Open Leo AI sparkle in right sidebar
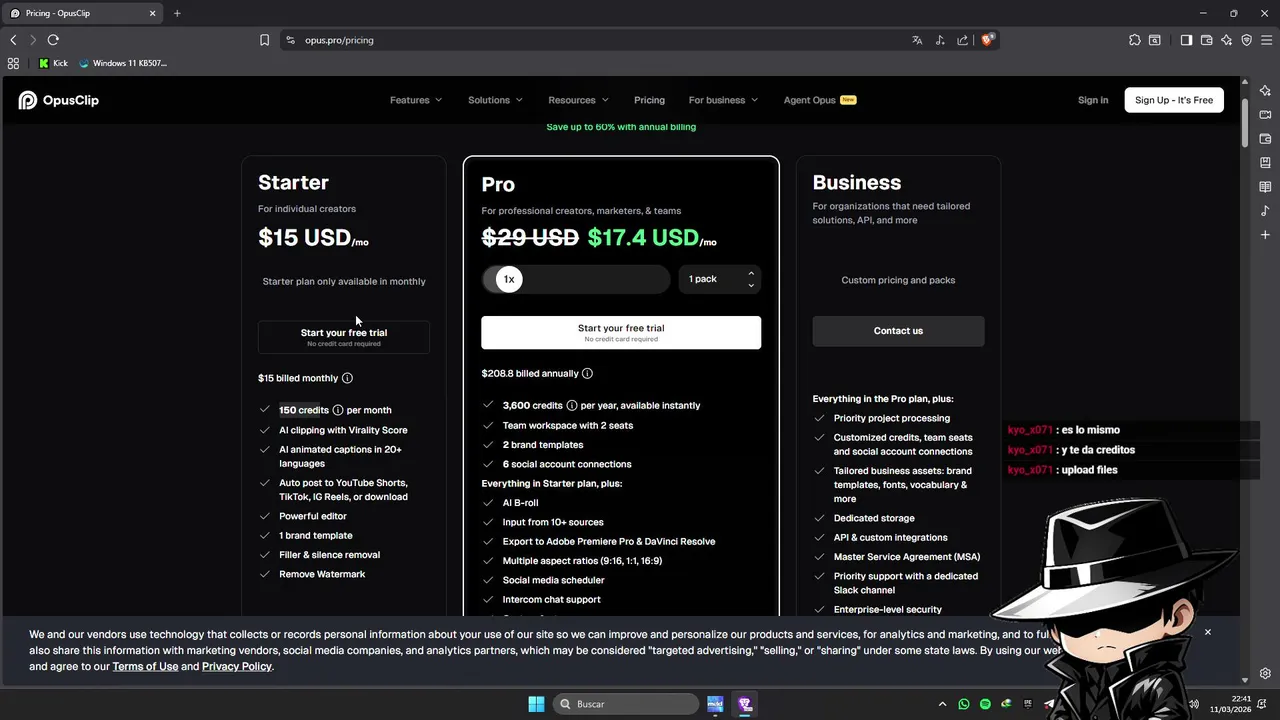 click(x=1265, y=91)
